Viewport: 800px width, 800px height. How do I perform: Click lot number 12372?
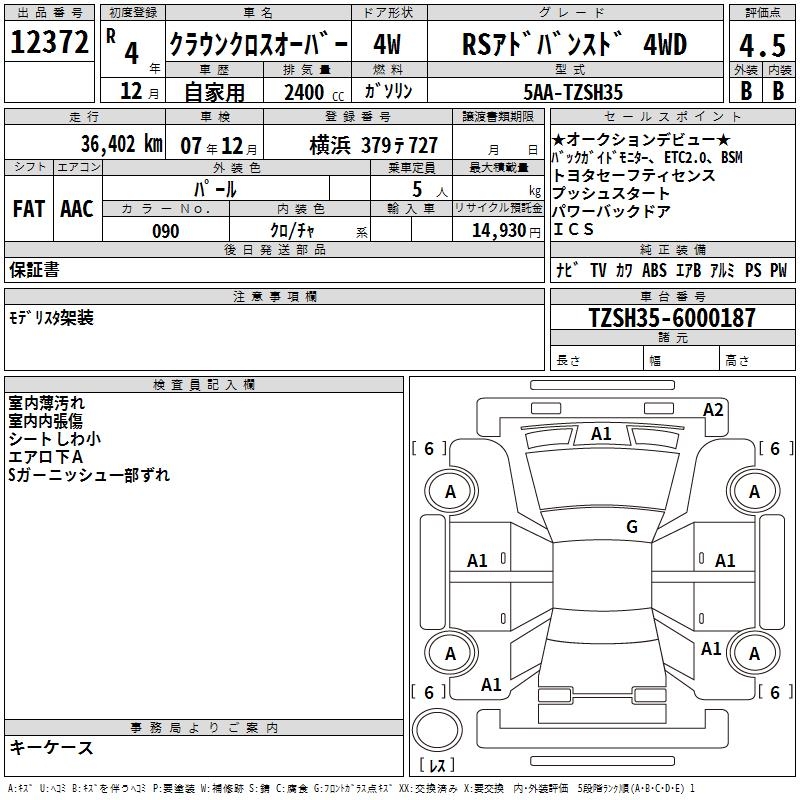coord(49,42)
